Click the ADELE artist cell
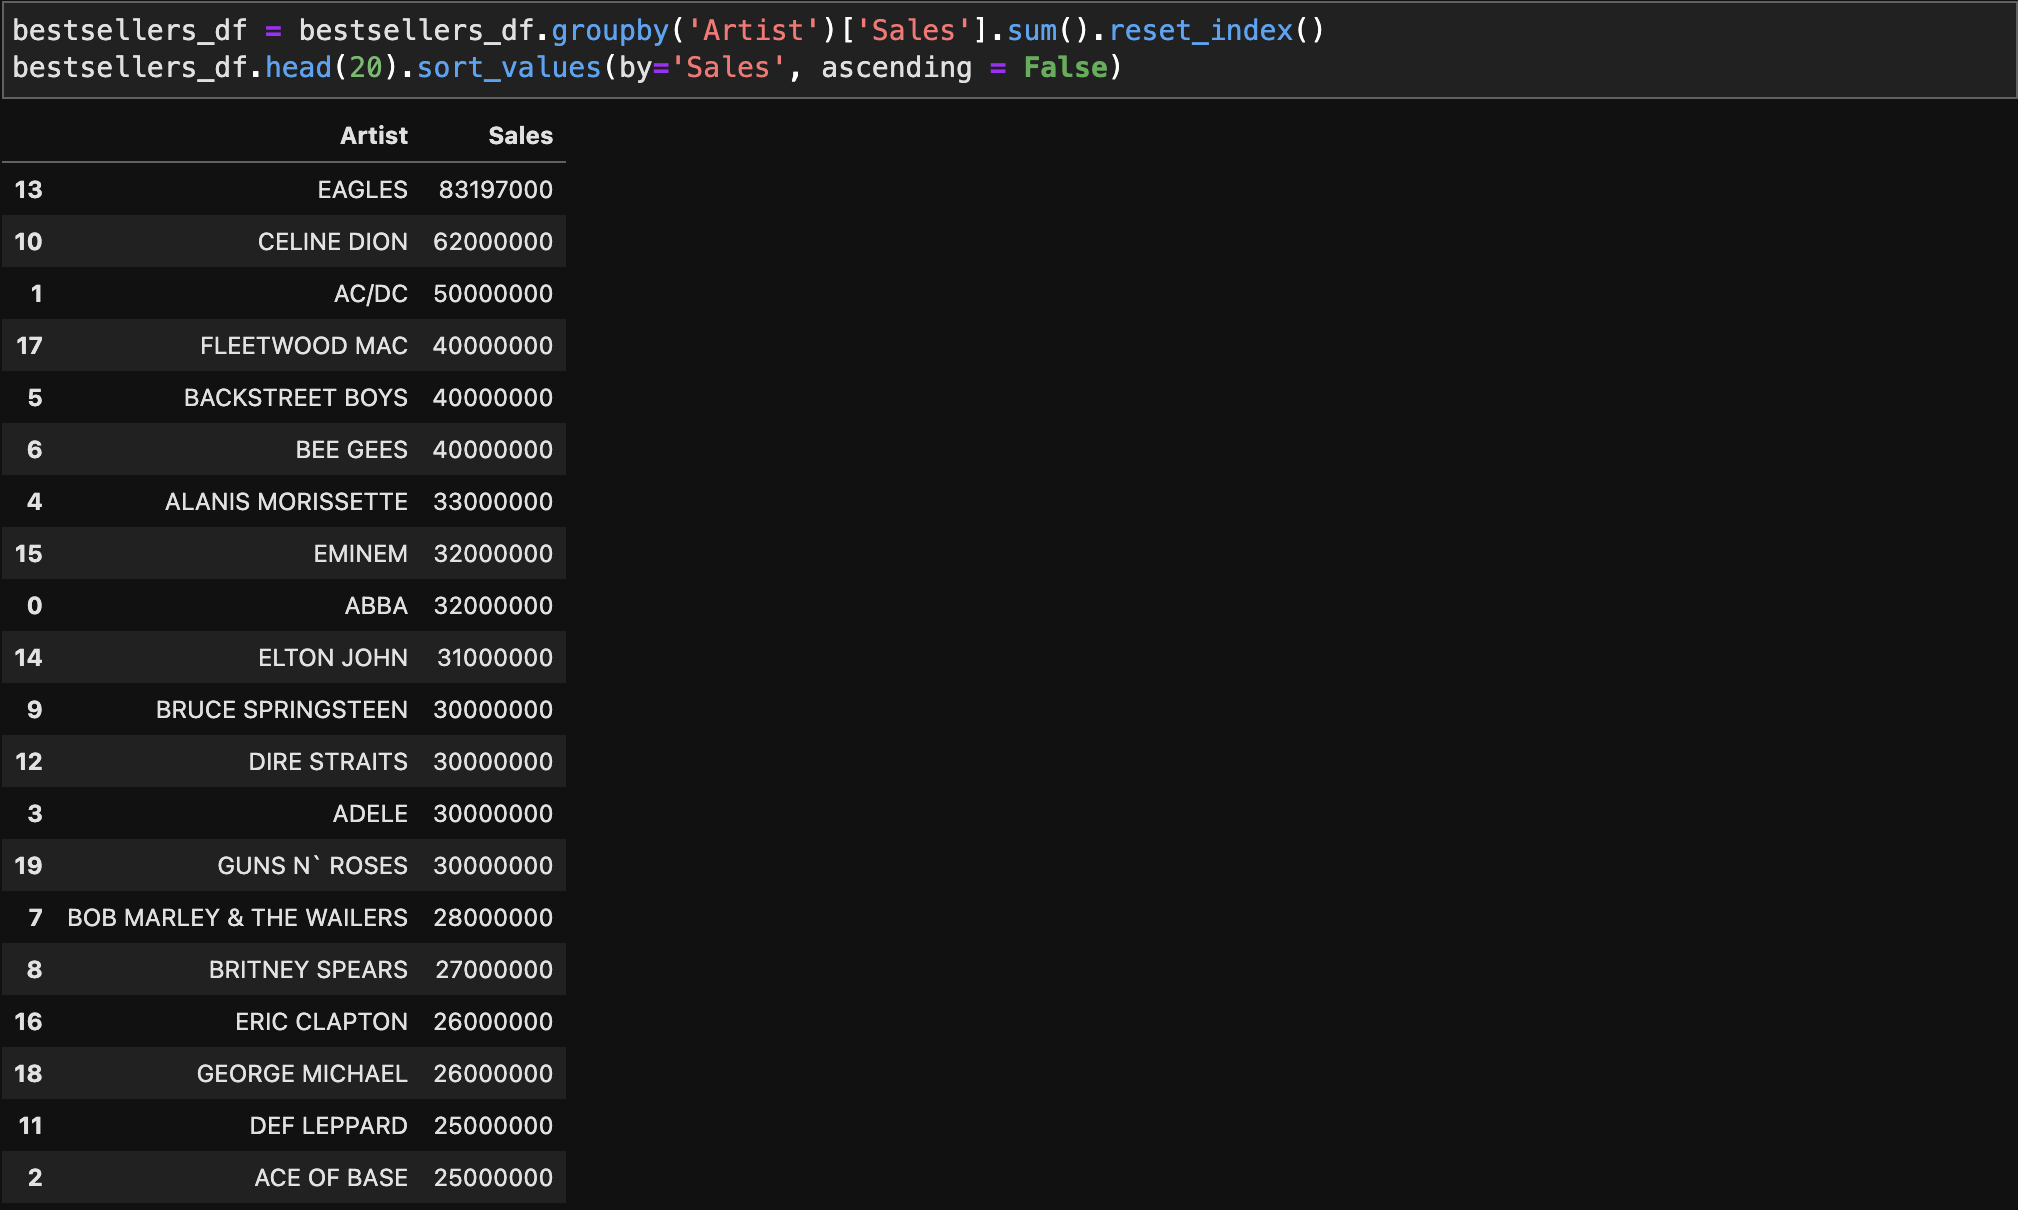The height and width of the screenshot is (1210, 2018). (370, 813)
